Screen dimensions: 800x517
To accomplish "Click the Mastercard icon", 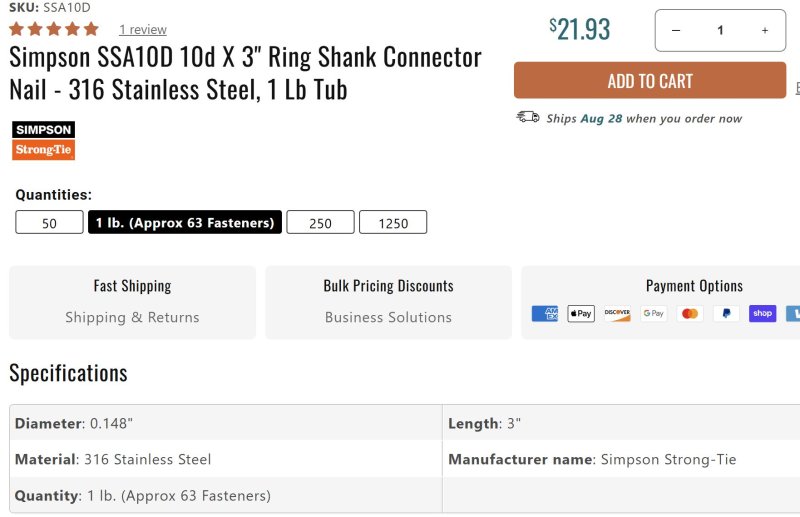I will (689, 314).
